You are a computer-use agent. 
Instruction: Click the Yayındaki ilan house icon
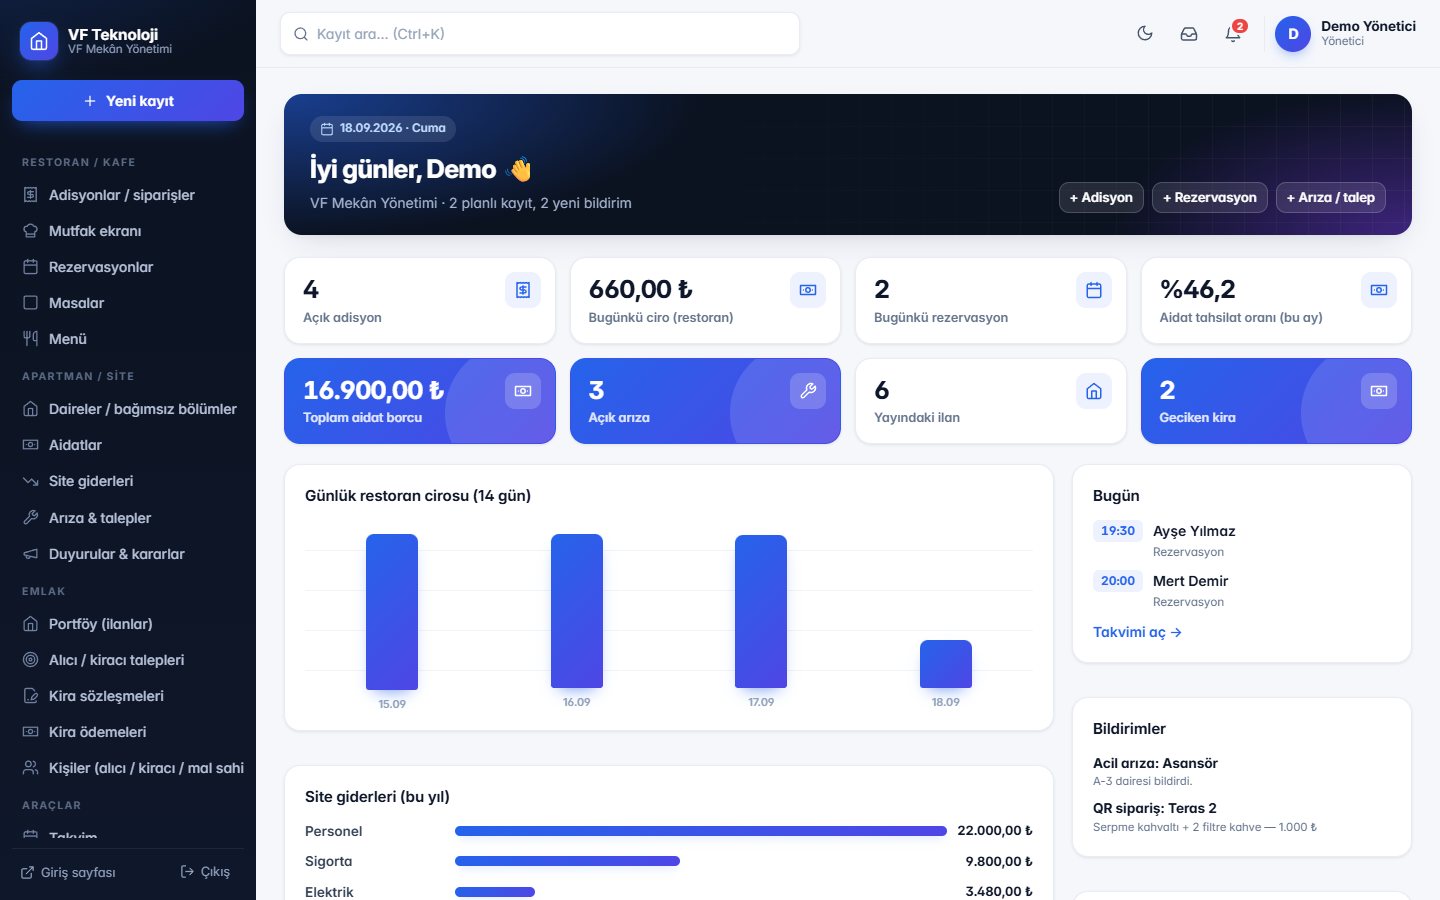point(1094,391)
